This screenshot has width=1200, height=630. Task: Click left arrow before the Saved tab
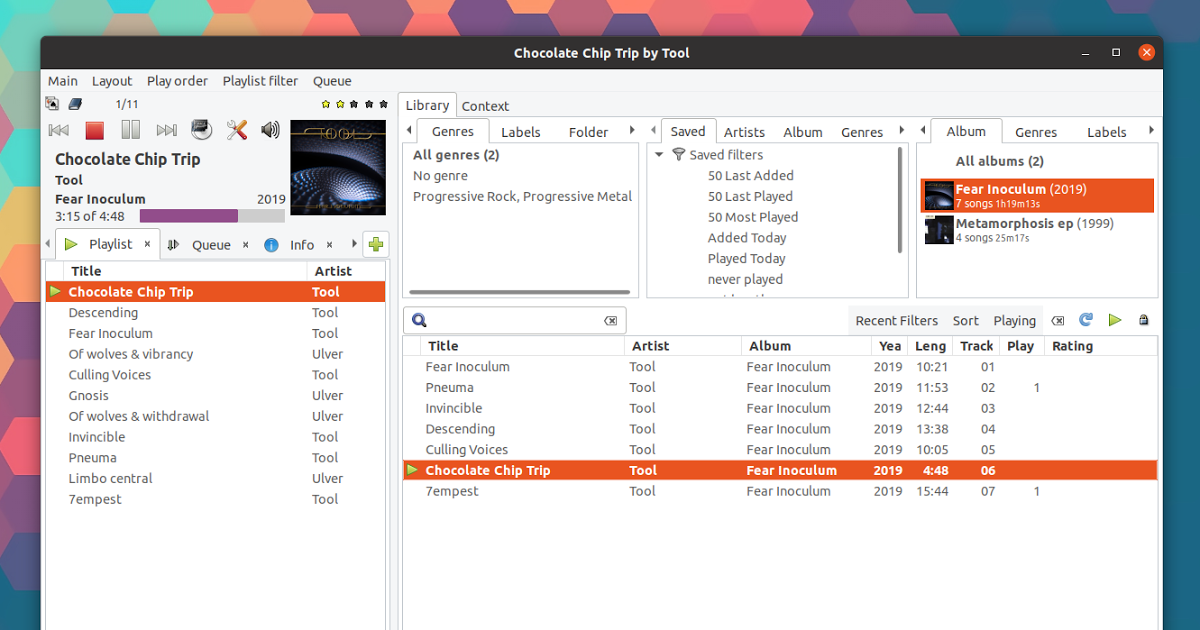point(652,131)
